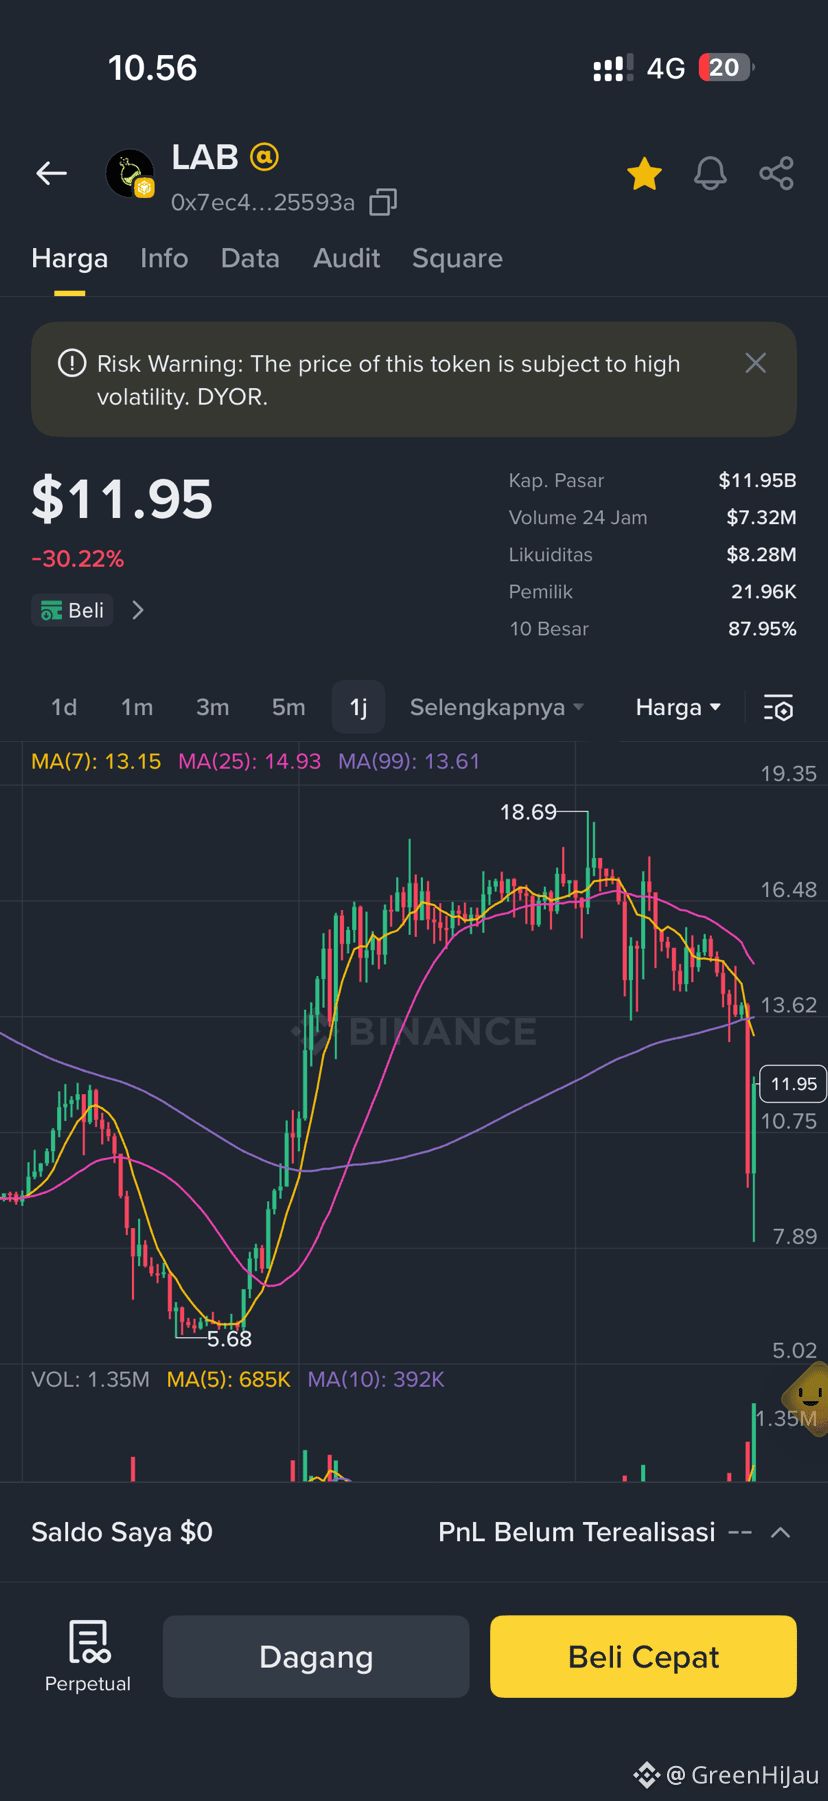828x1801 pixels.
Task: Tap the $11.95 price value
Action: tap(122, 499)
